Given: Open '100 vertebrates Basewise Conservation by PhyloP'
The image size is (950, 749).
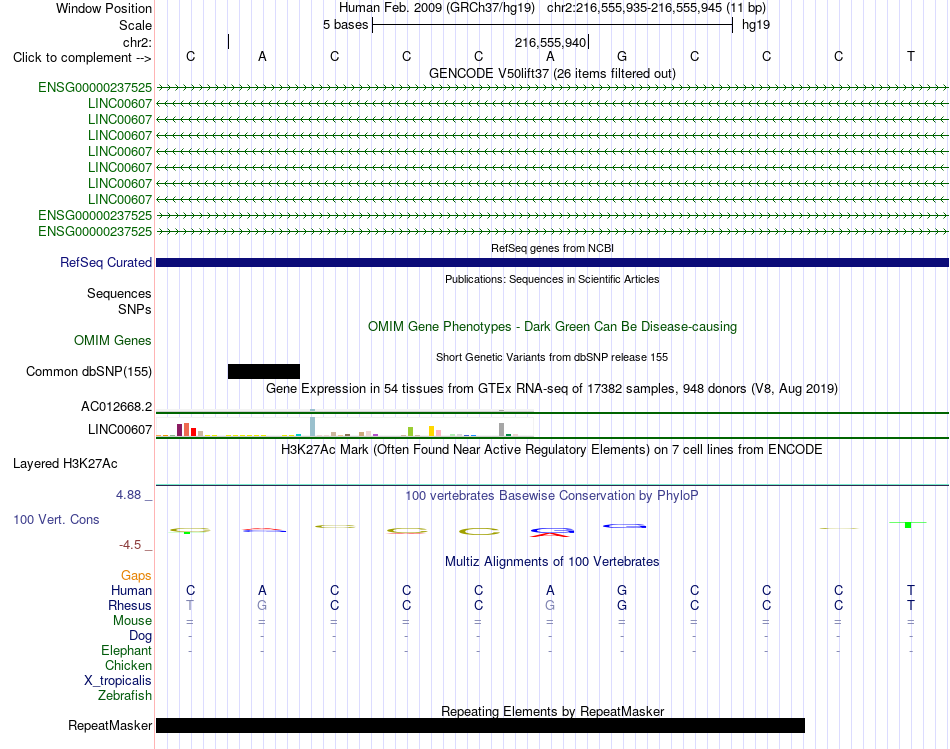Looking at the screenshot, I should tap(552, 496).
